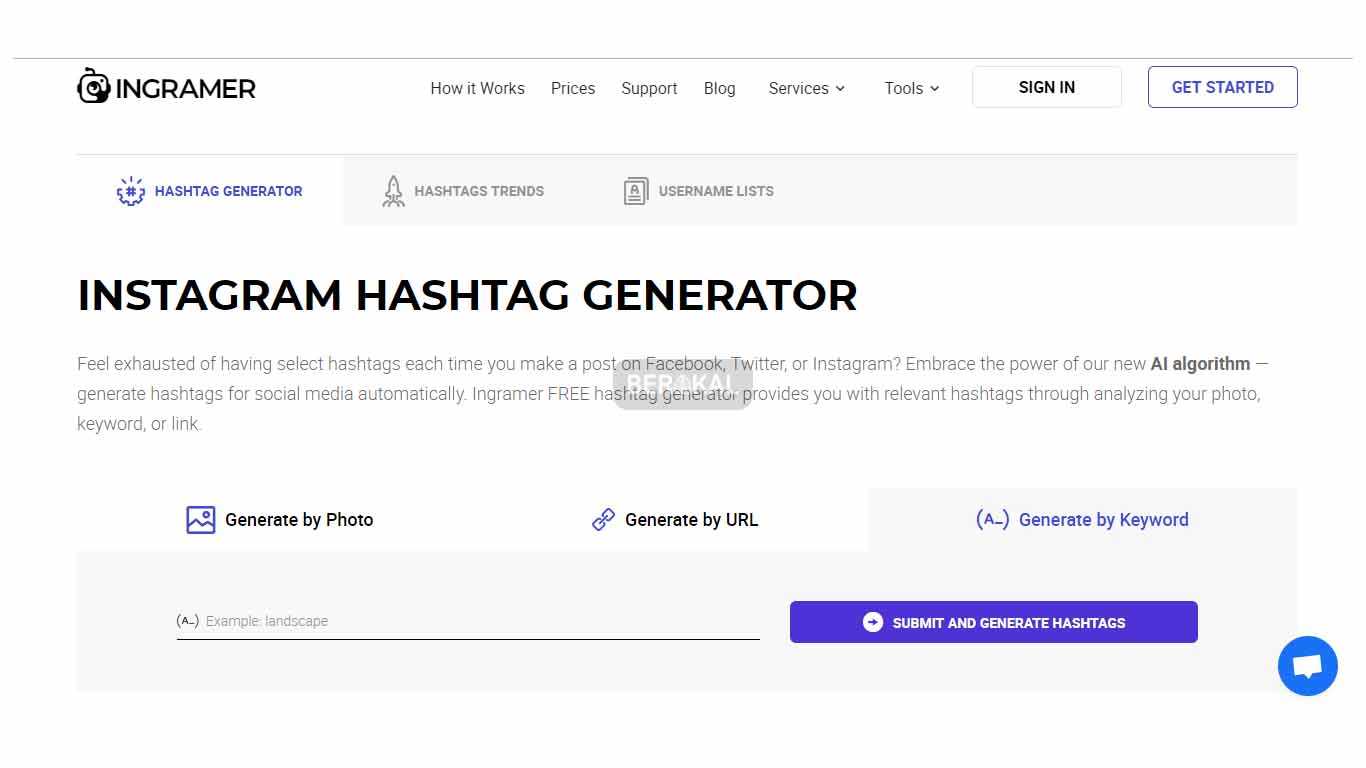Click the Ingramer robot logo icon
The image size is (1366, 768).
point(94,86)
